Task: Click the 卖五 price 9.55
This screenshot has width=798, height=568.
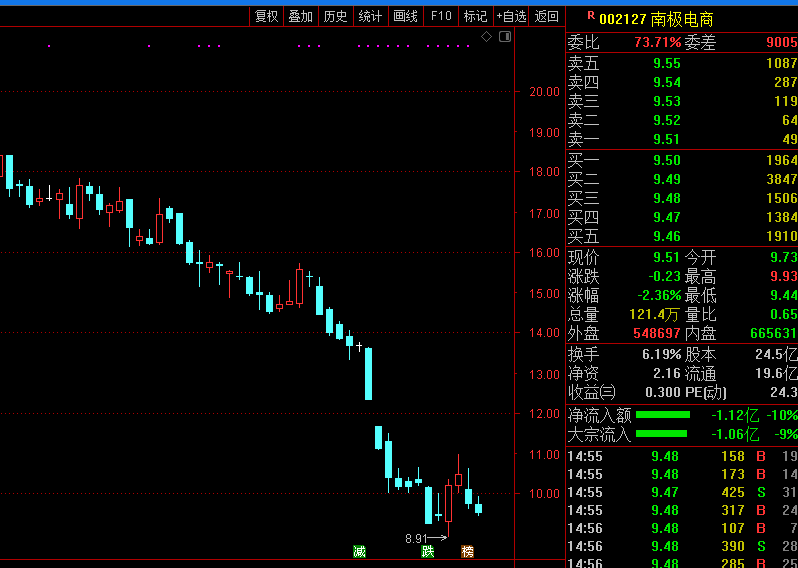Action: pos(667,63)
